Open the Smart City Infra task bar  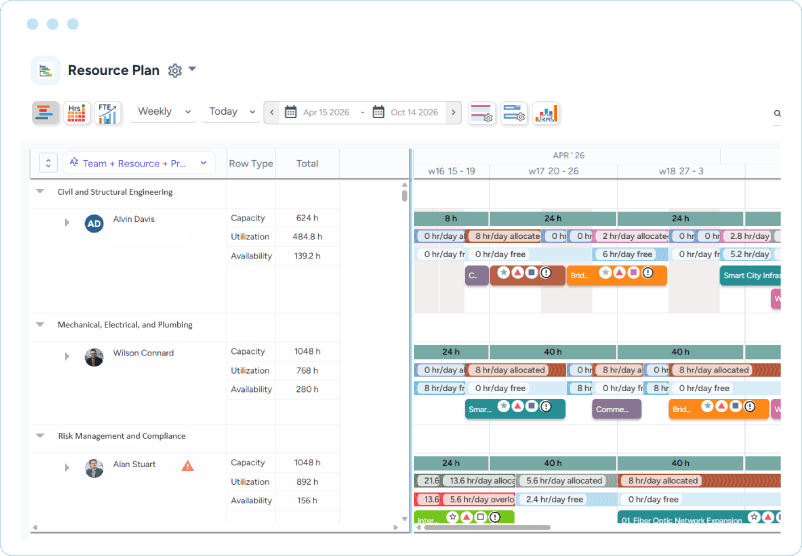(x=750, y=275)
